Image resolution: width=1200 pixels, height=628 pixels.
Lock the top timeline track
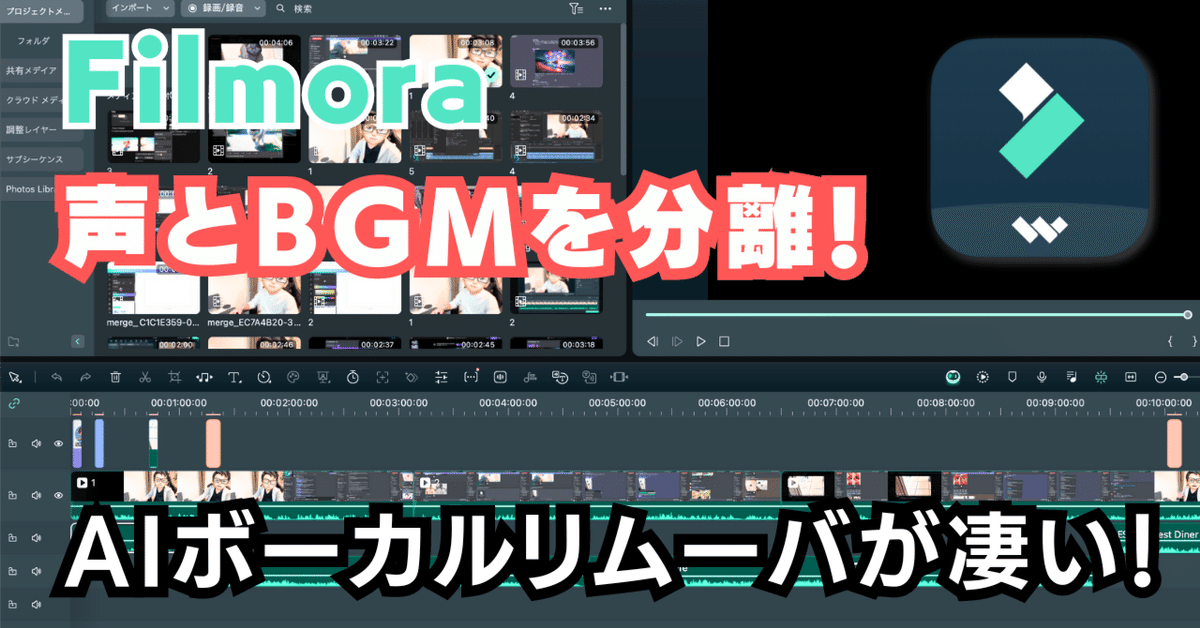point(13,443)
